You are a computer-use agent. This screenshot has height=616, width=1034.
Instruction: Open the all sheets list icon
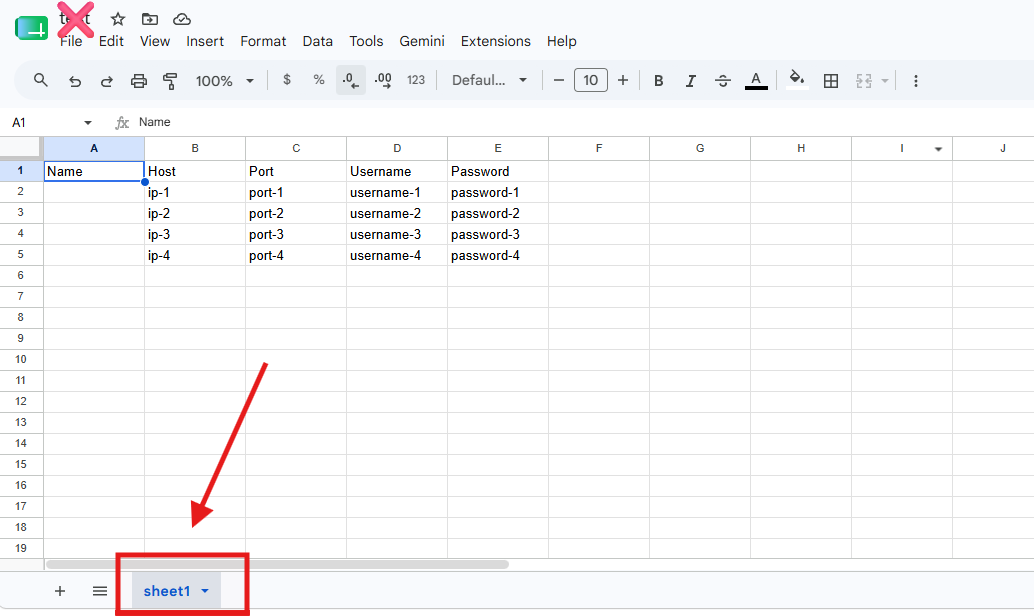(100, 591)
